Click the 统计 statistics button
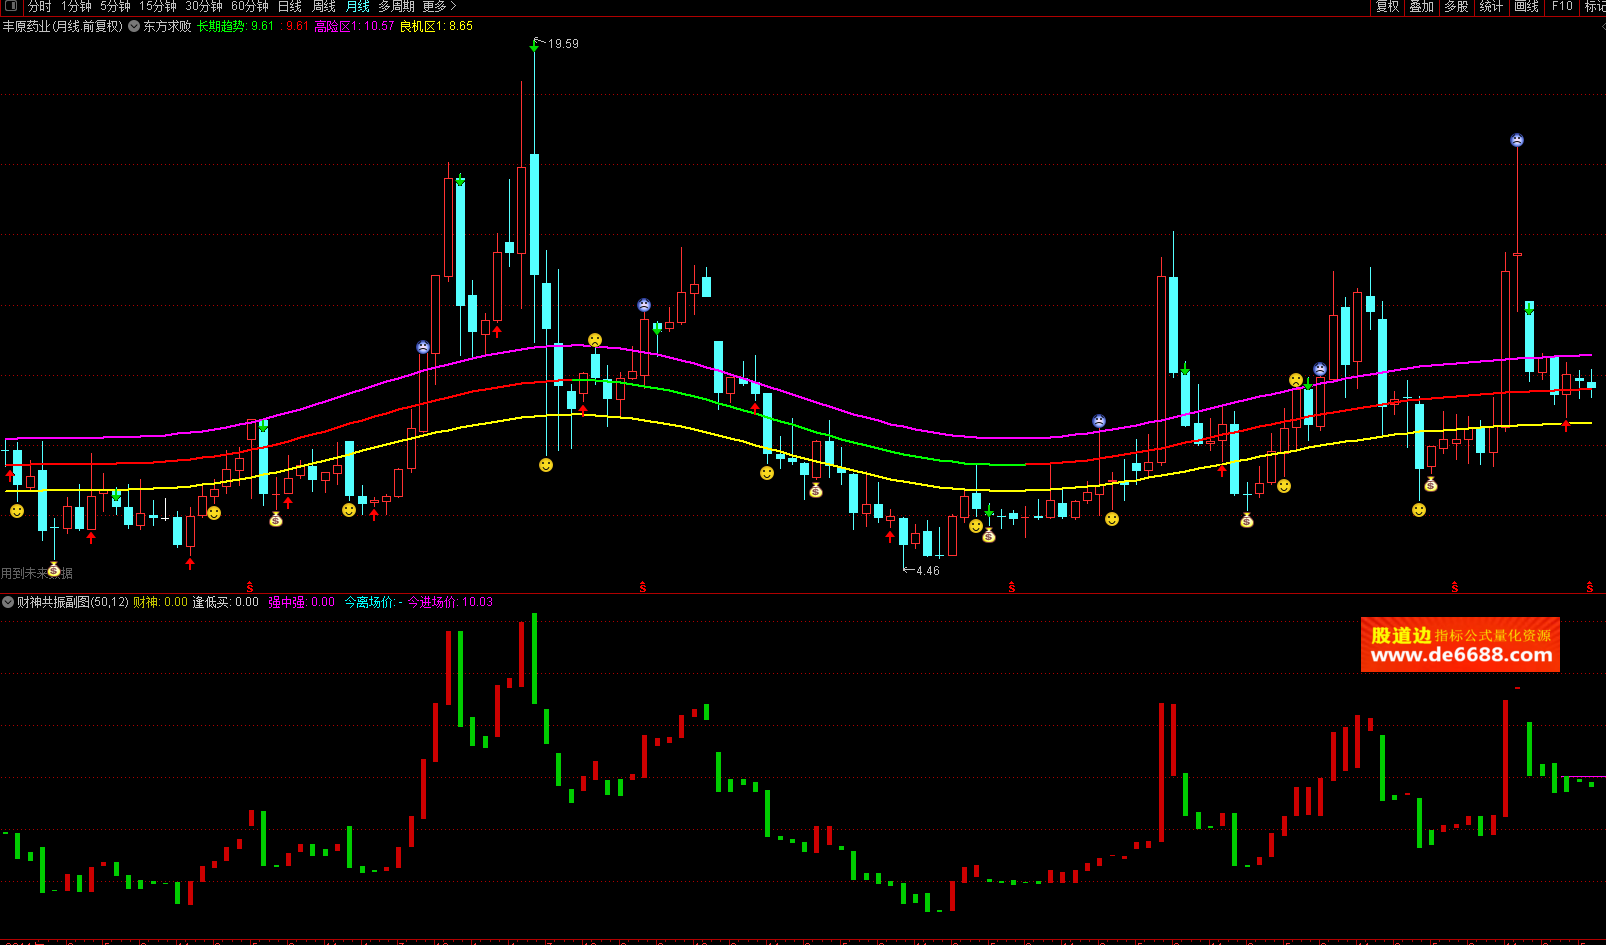 point(1491,6)
